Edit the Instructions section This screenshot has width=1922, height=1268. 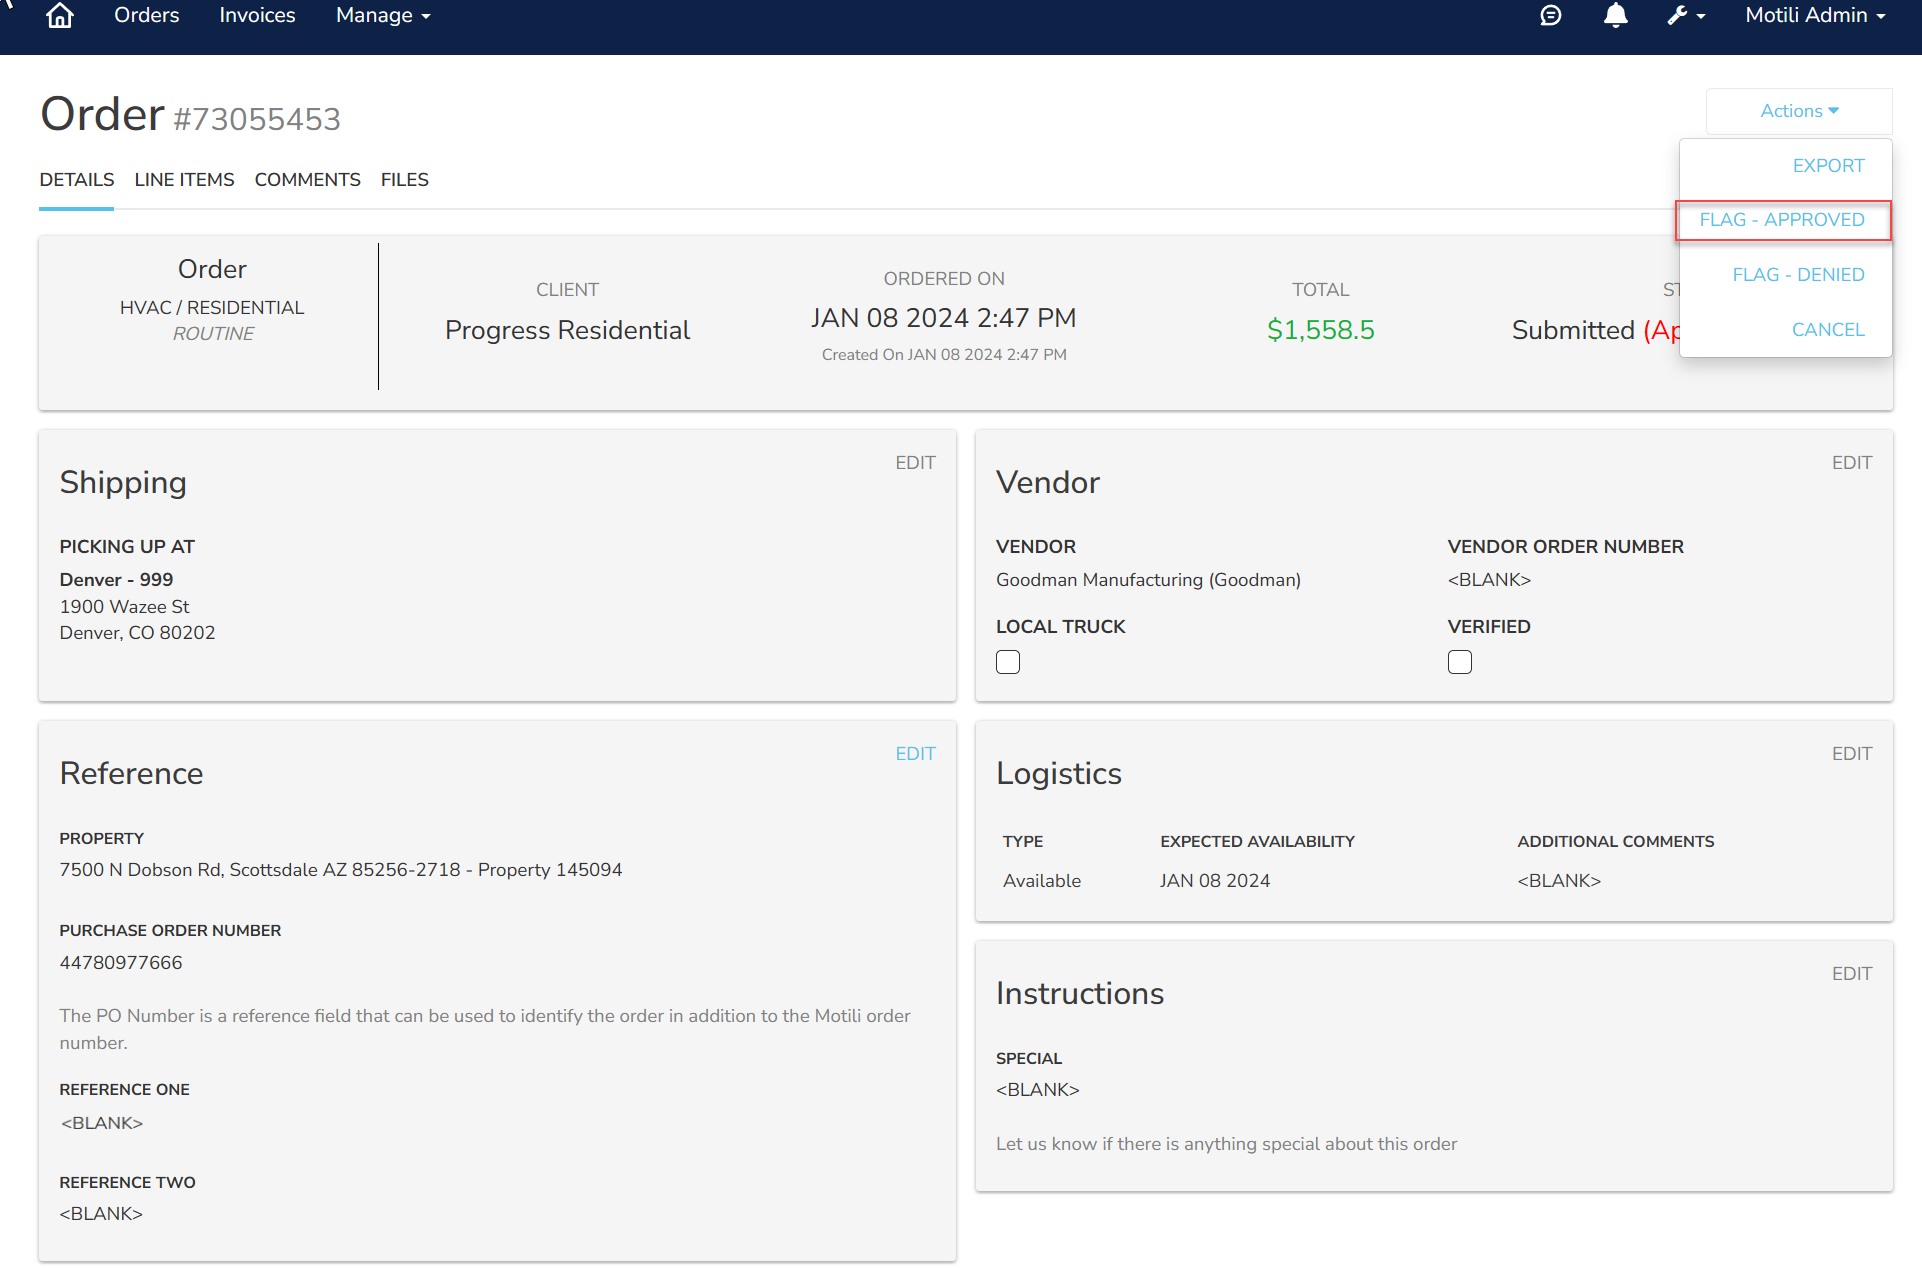[x=1851, y=974]
